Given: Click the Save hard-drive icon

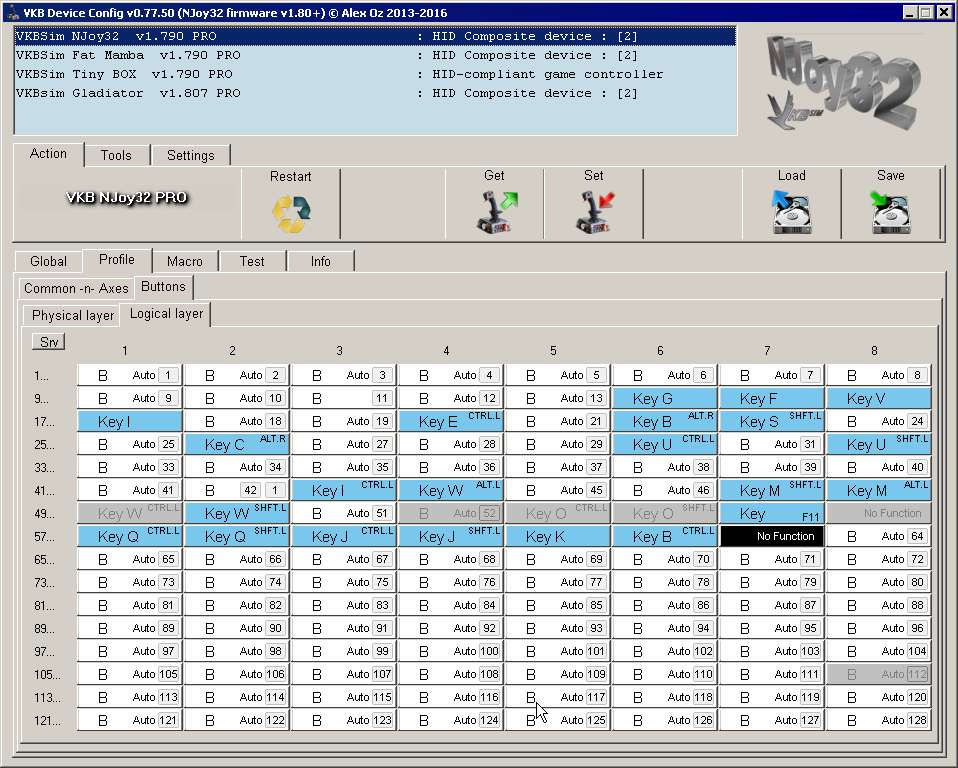Looking at the screenshot, I should pos(890,211).
